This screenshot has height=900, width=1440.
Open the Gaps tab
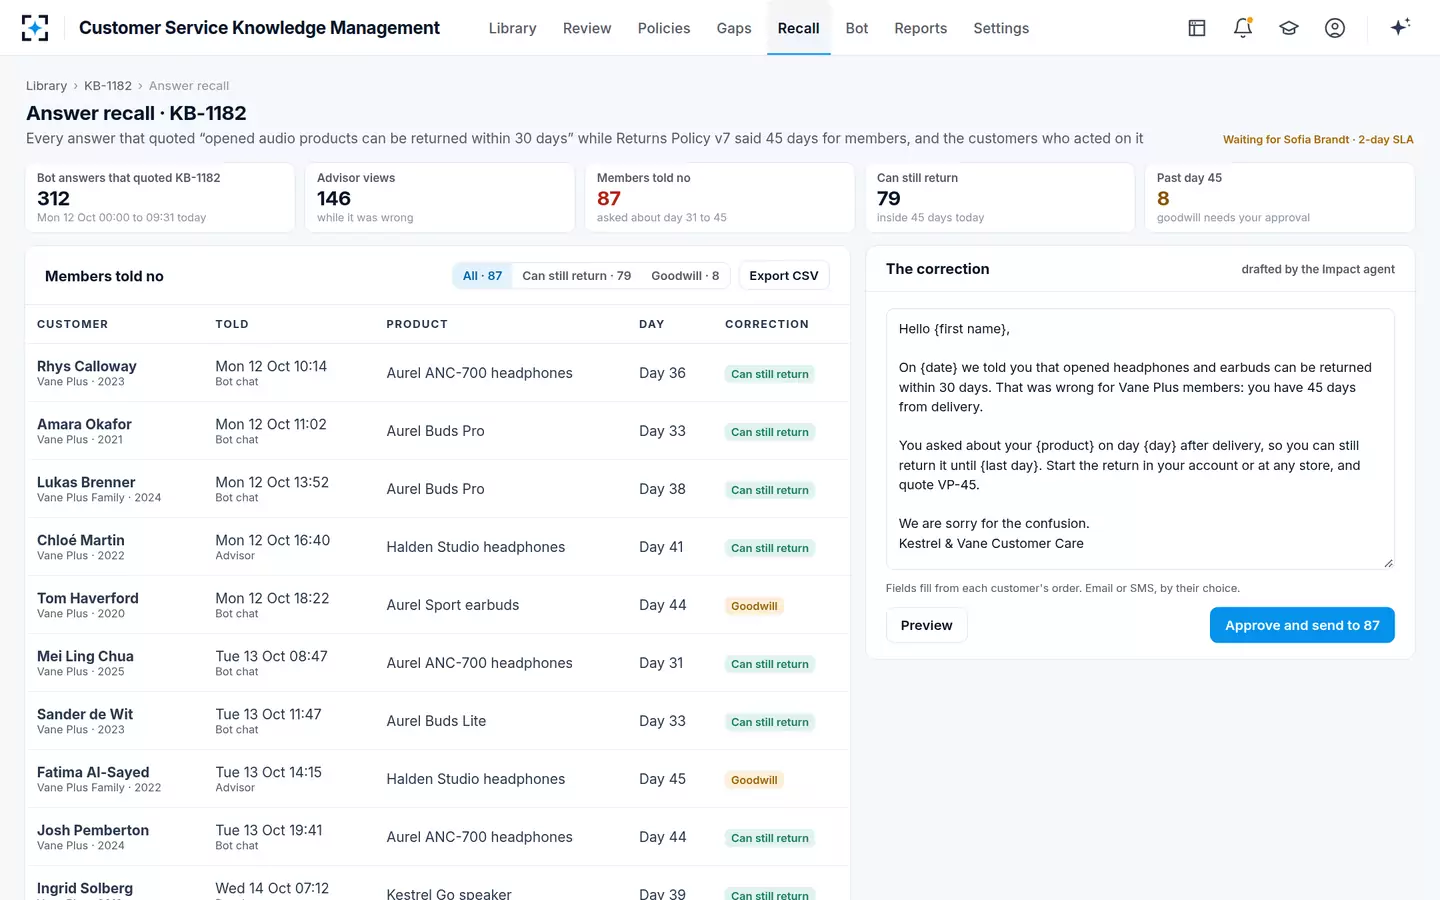coord(734,28)
